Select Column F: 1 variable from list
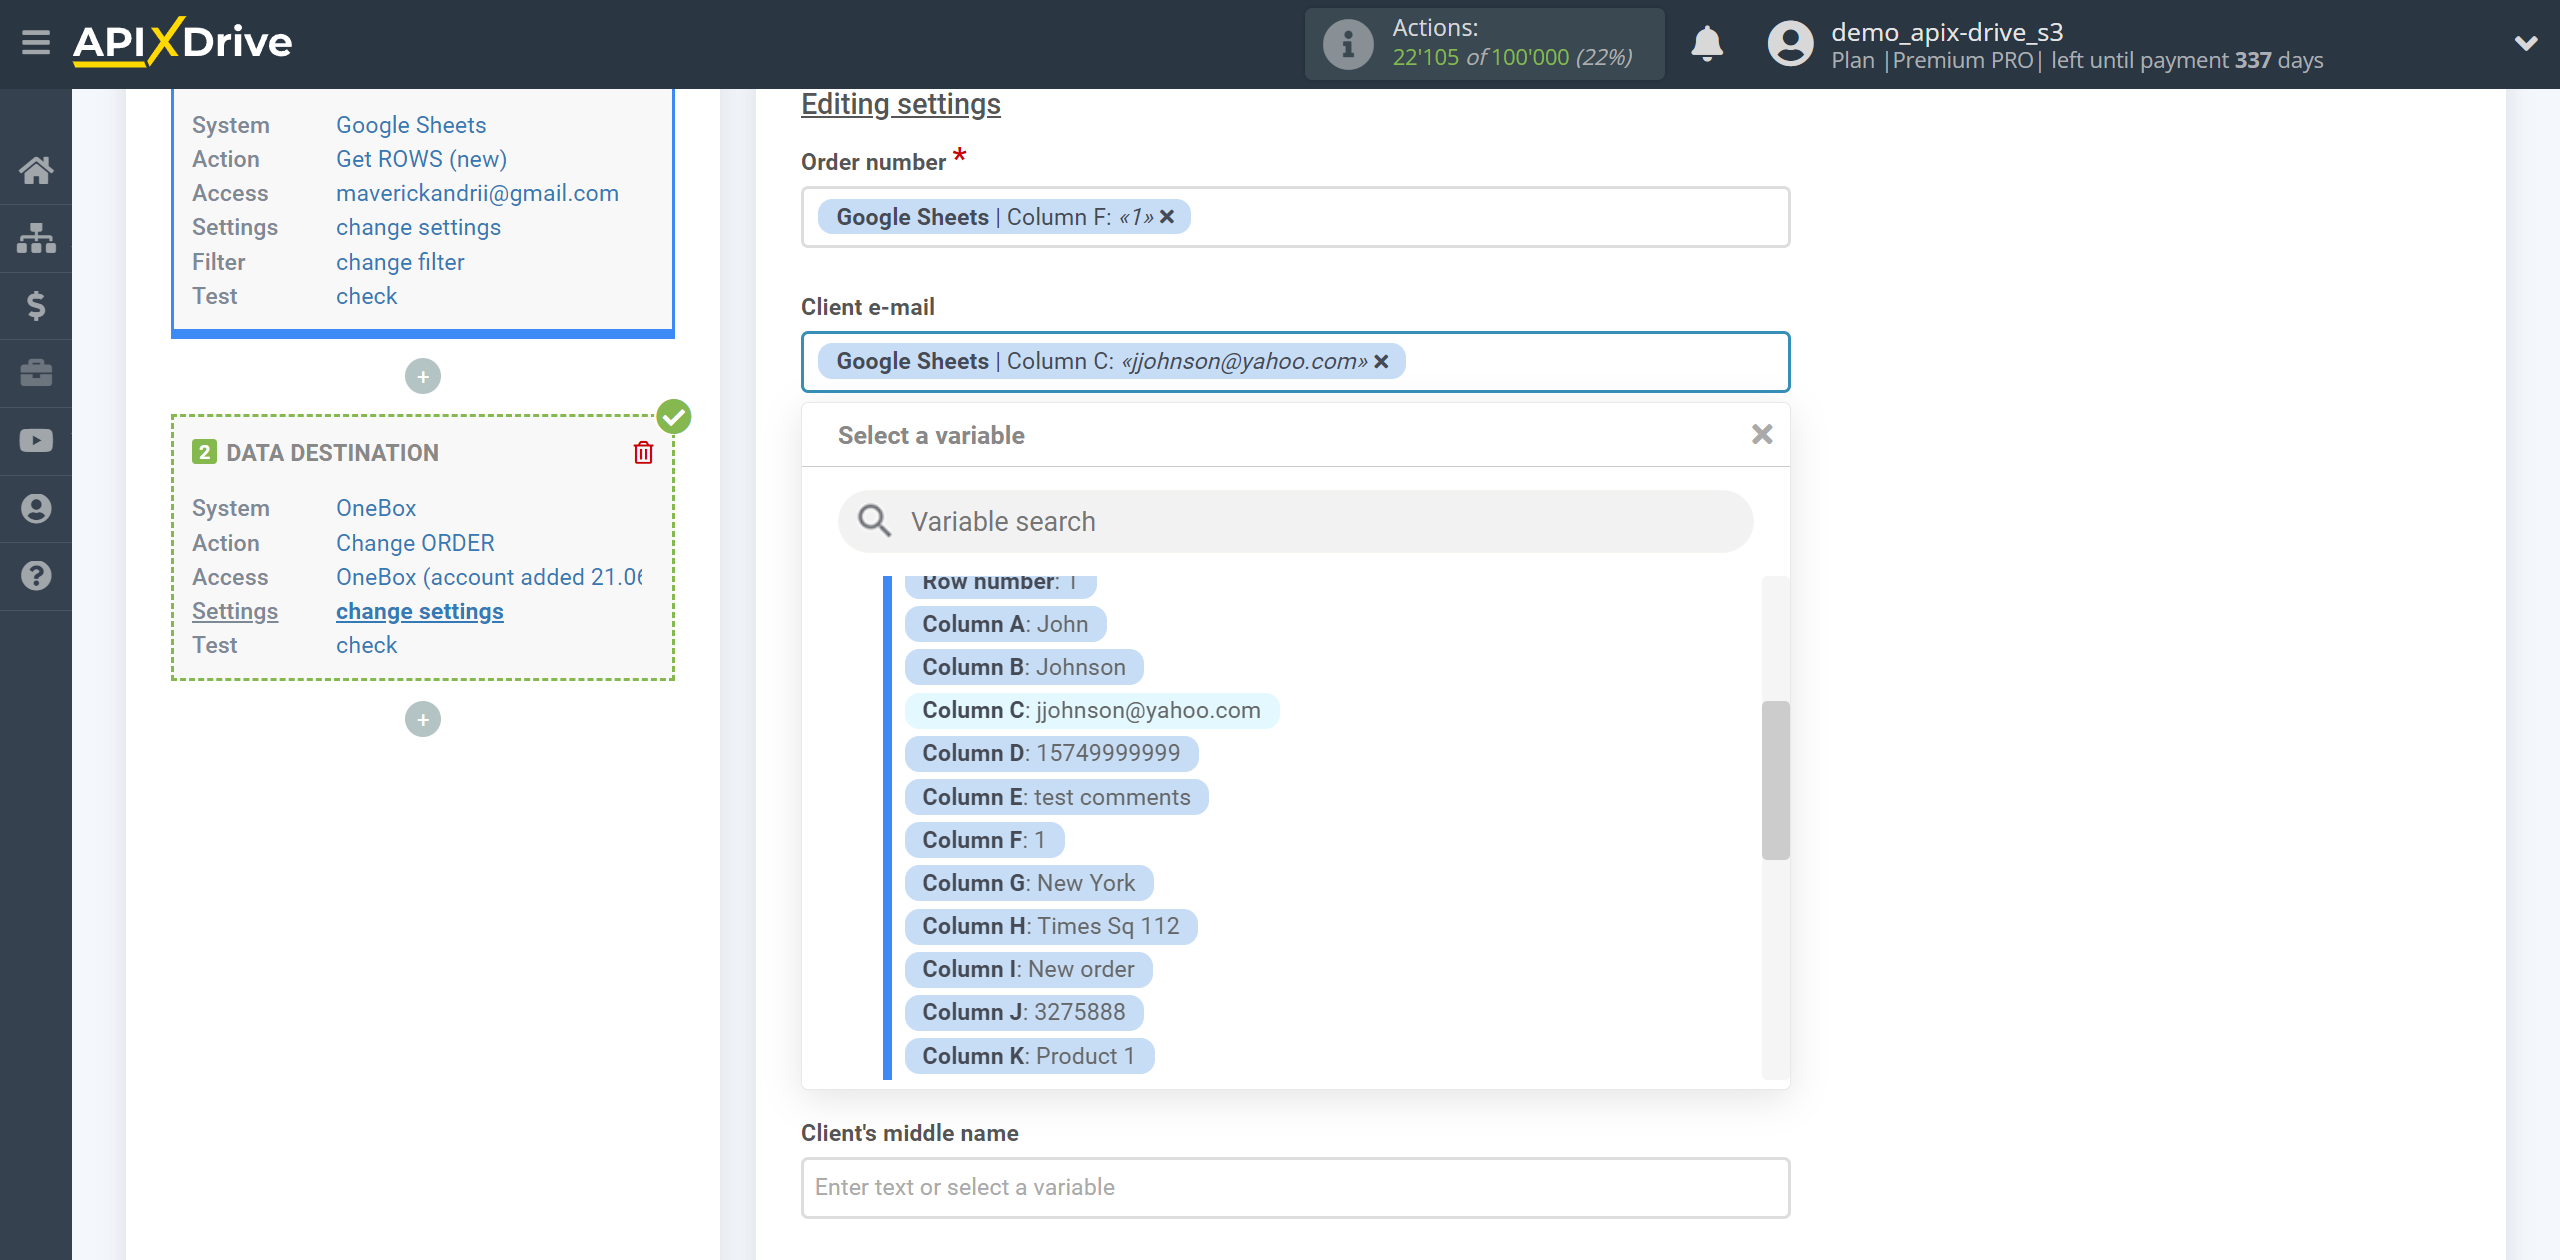This screenshot has height=1260, width=2560. (983, 839)
